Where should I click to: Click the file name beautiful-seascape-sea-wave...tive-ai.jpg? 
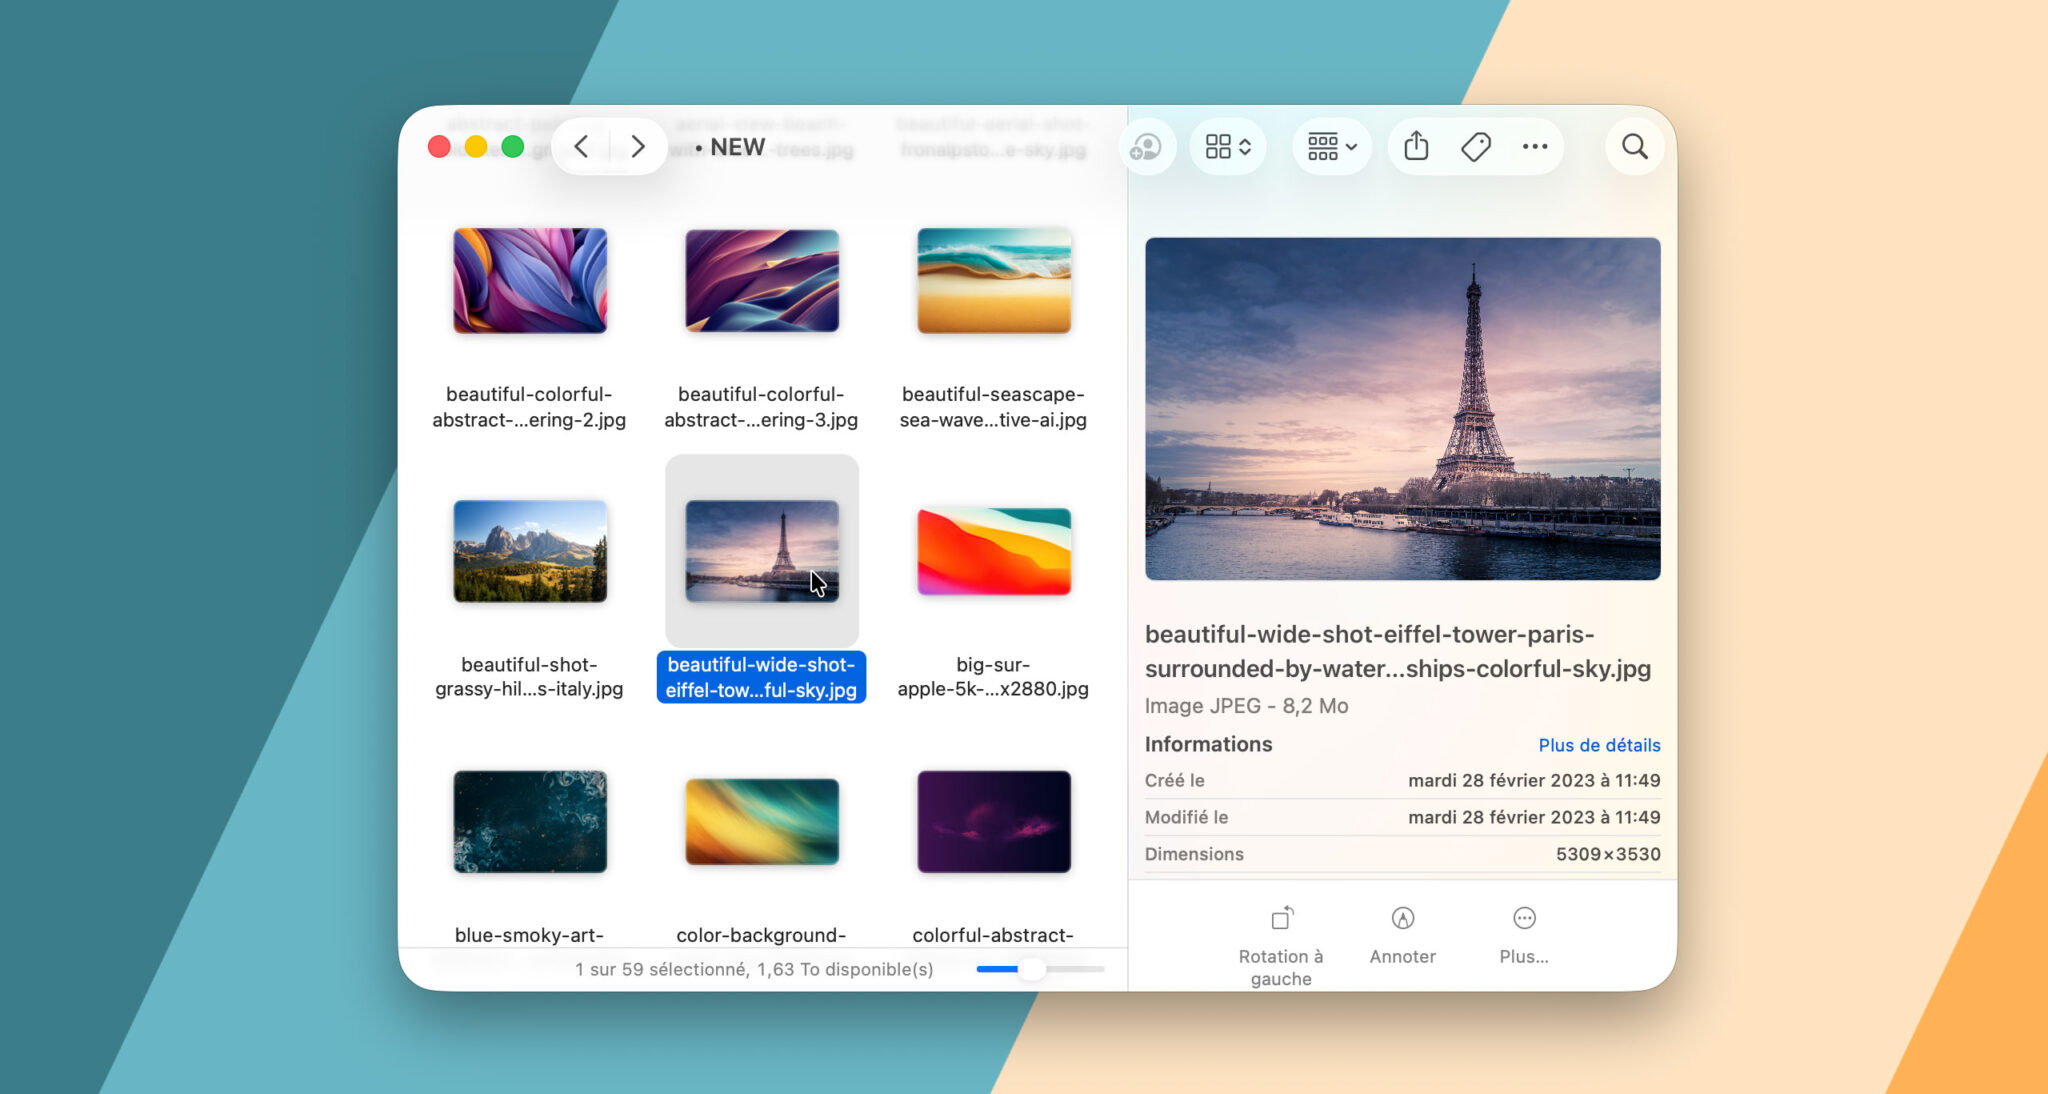(993, 407)
